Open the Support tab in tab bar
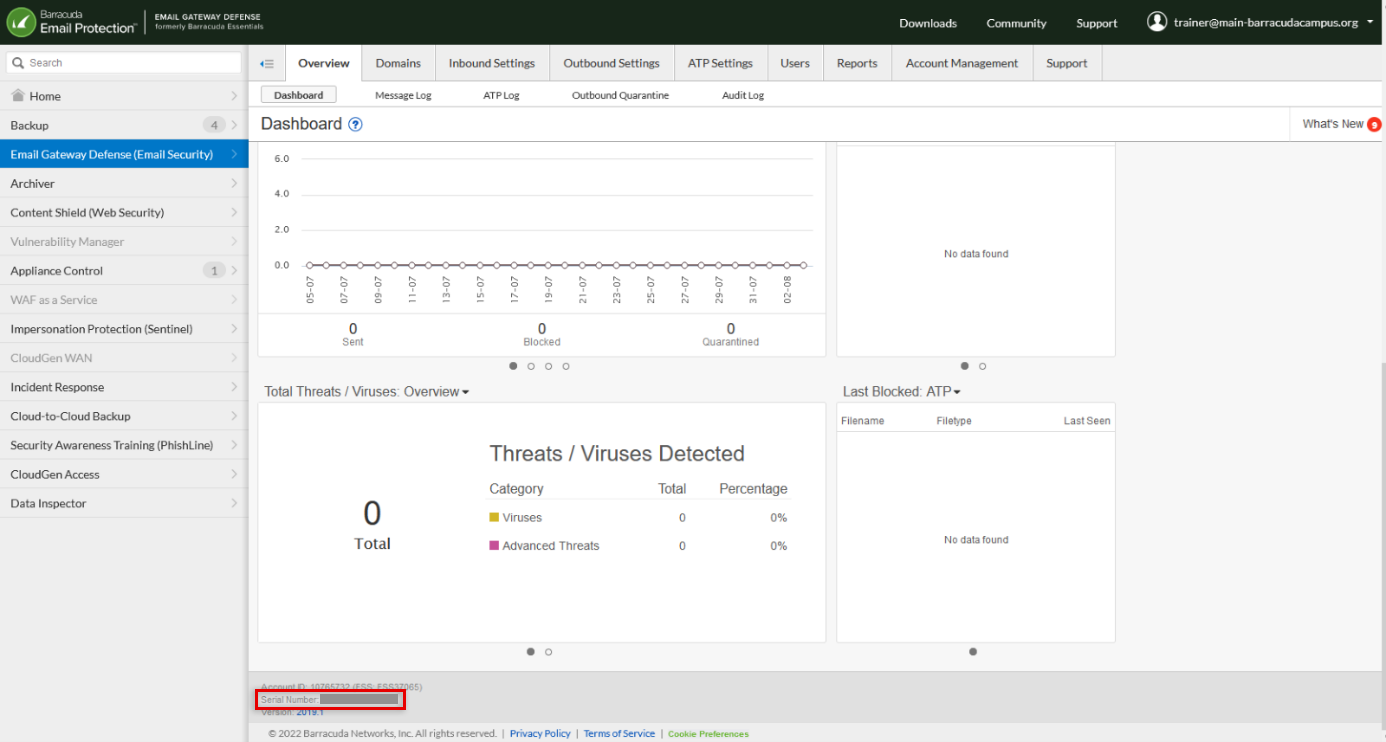1386x742 pixels. point(1067,63)
